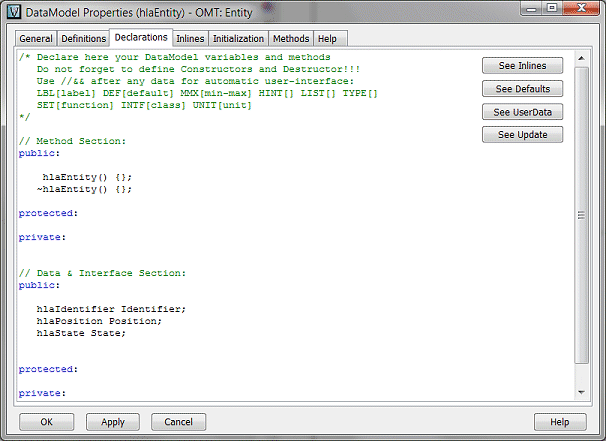Click the code editor scrollbar up arrow
The width and height of the screenshot is (606, 441).
(582, 57)
